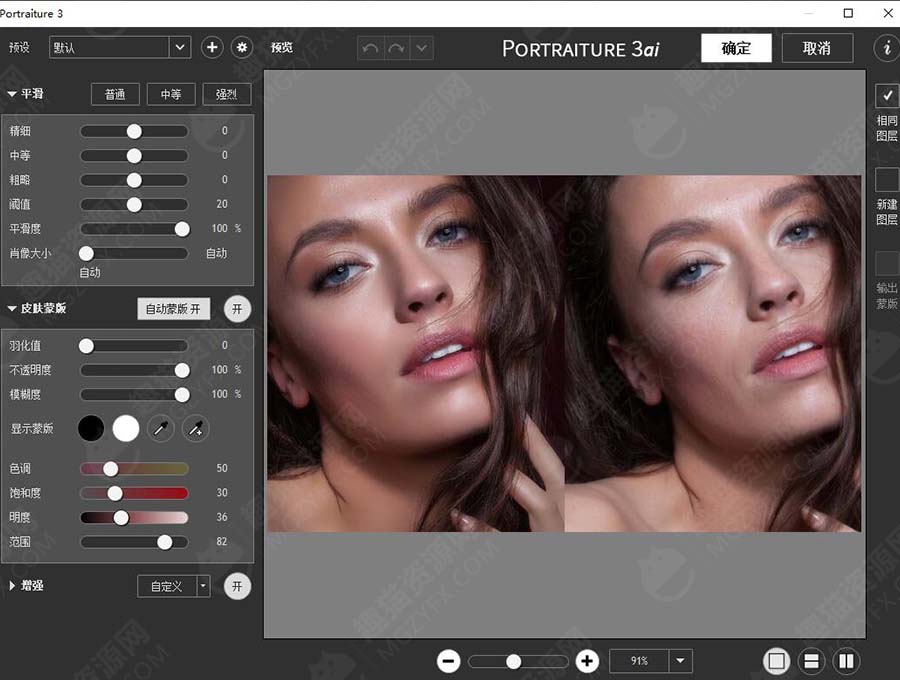Pick the add-color eyedropper plus tool
The height and width of the screenshot is (680, 900).
point(196,429)
